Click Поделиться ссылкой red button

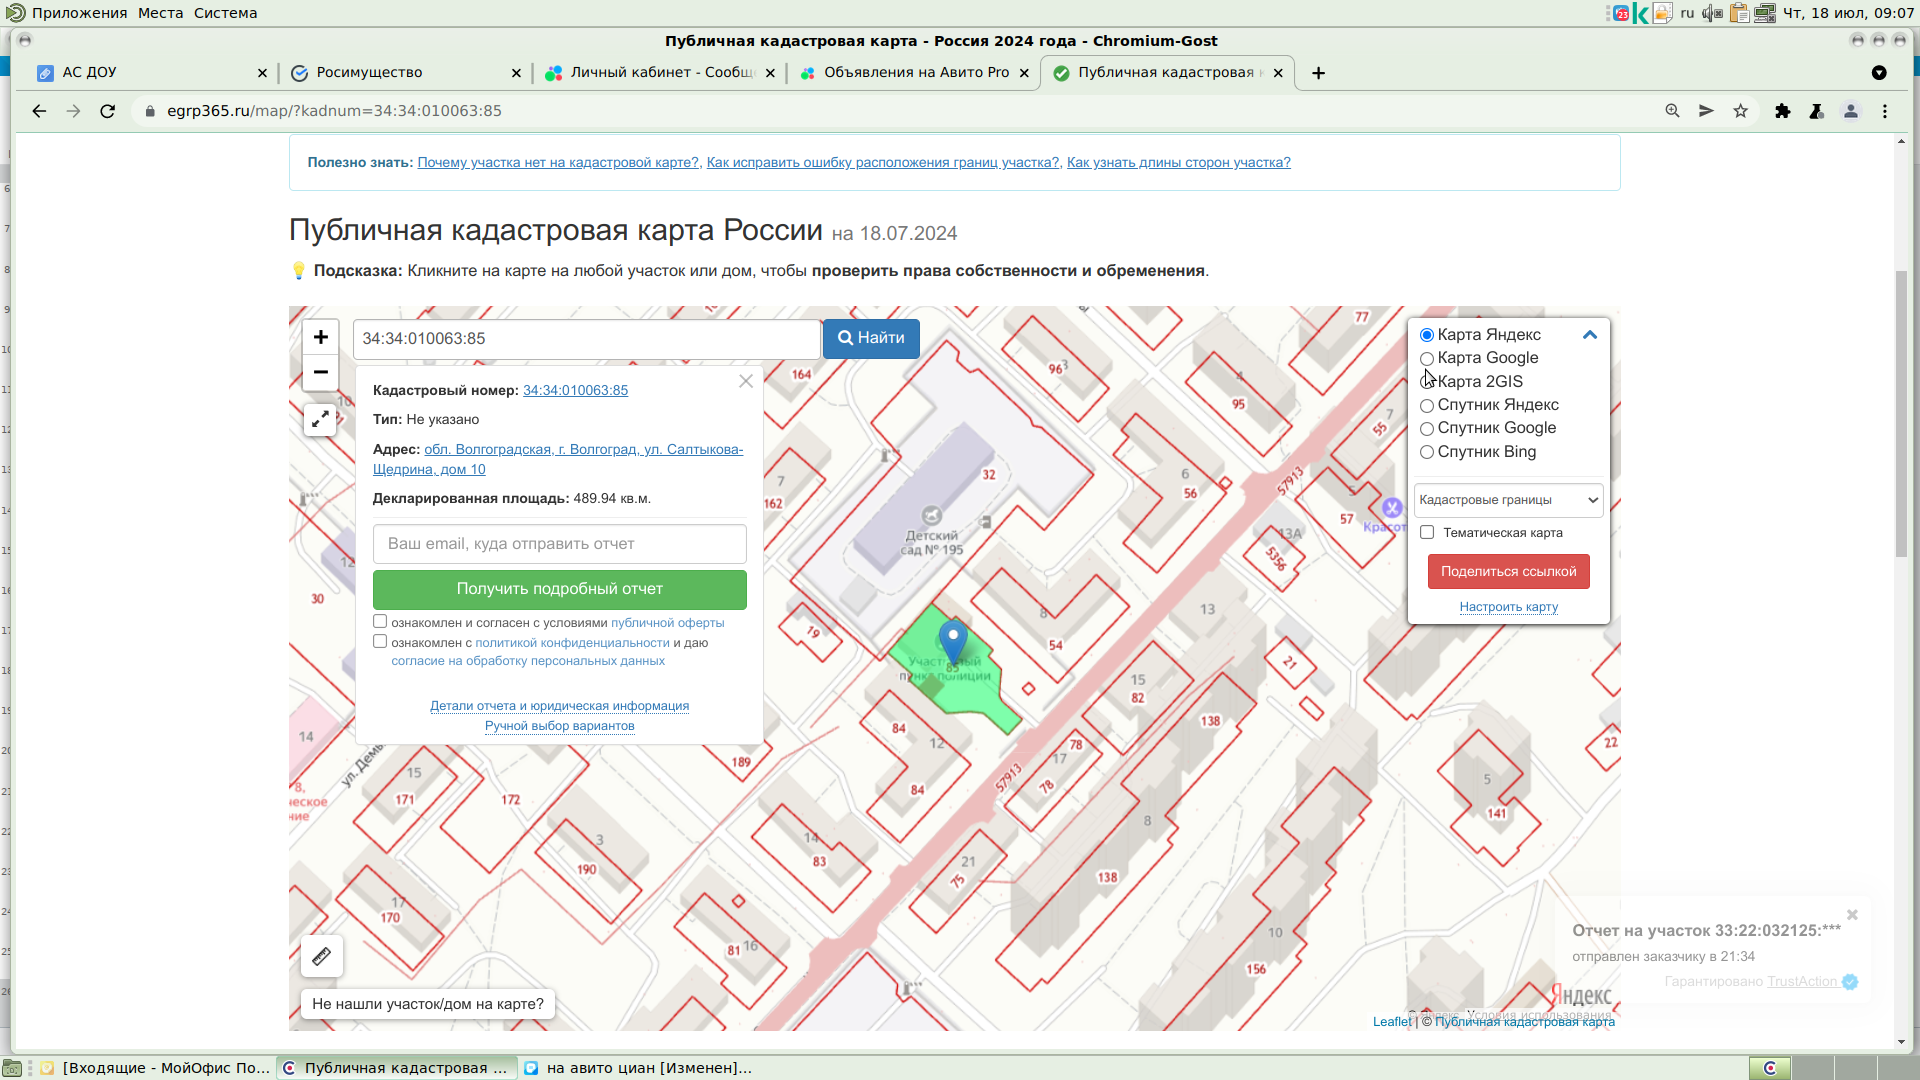[1508, 571]
